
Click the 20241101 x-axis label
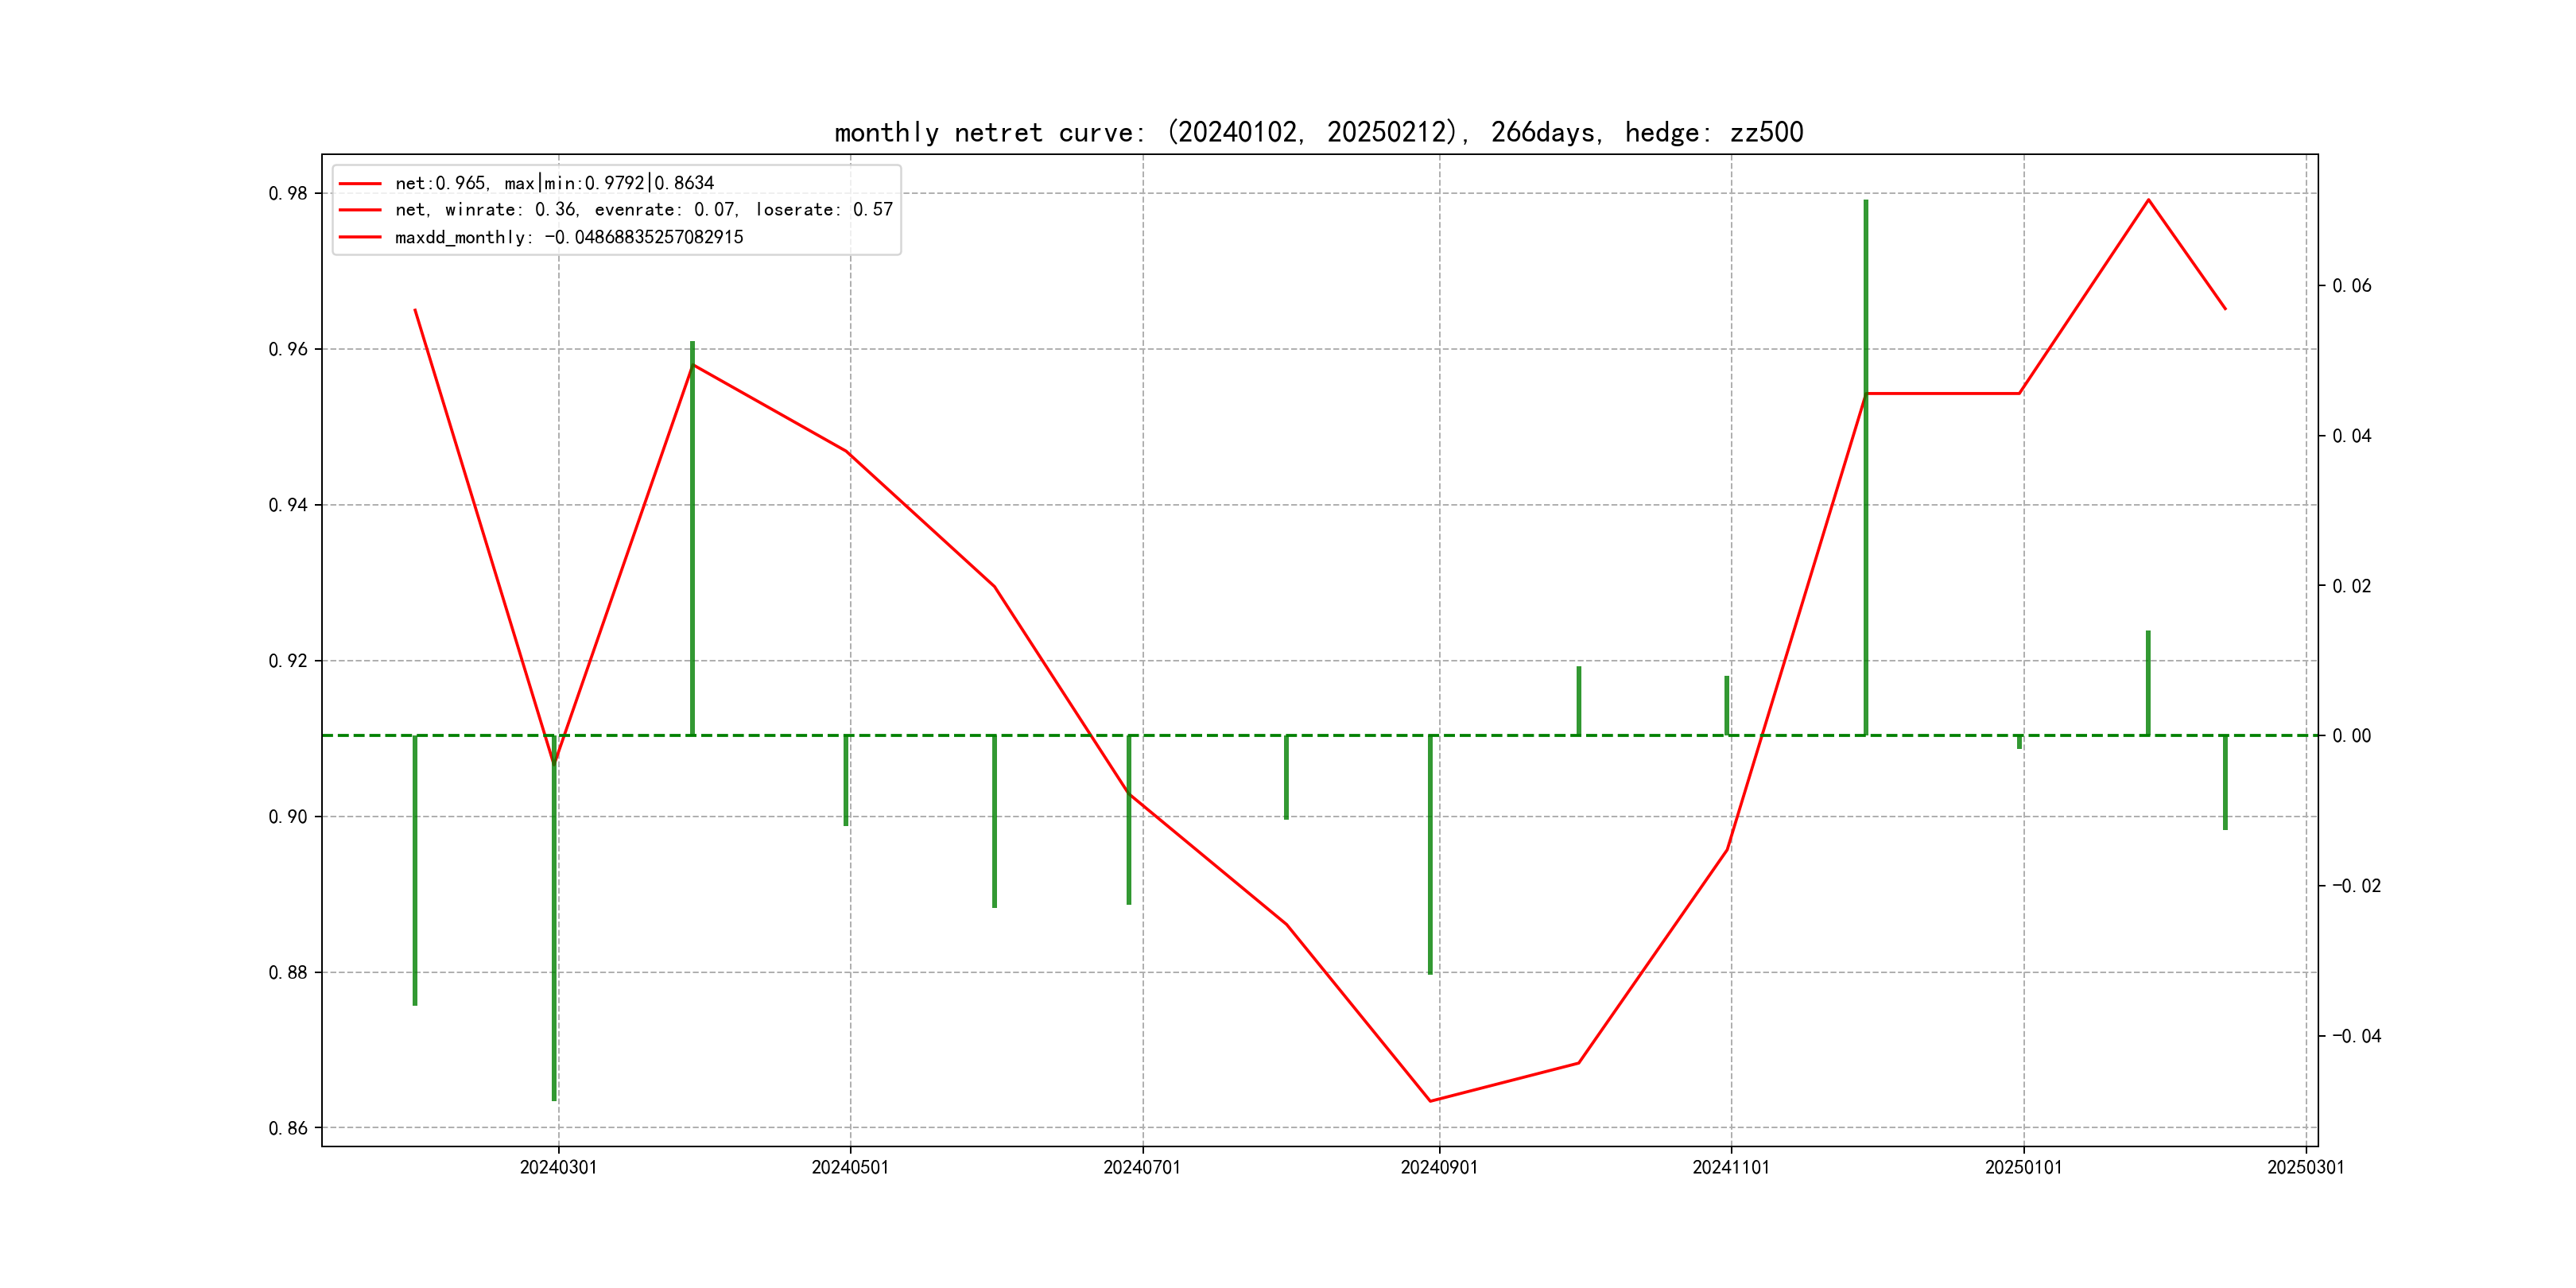pos(1731,1168)
